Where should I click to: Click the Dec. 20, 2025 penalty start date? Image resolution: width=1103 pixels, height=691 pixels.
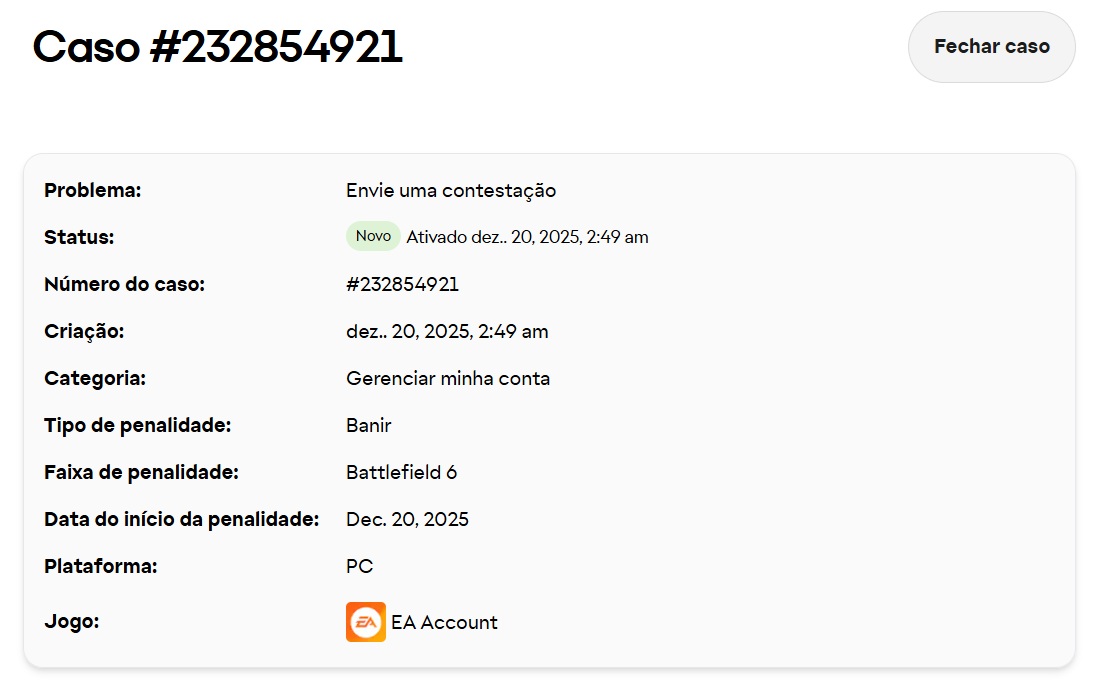click(x=407, y=519)
